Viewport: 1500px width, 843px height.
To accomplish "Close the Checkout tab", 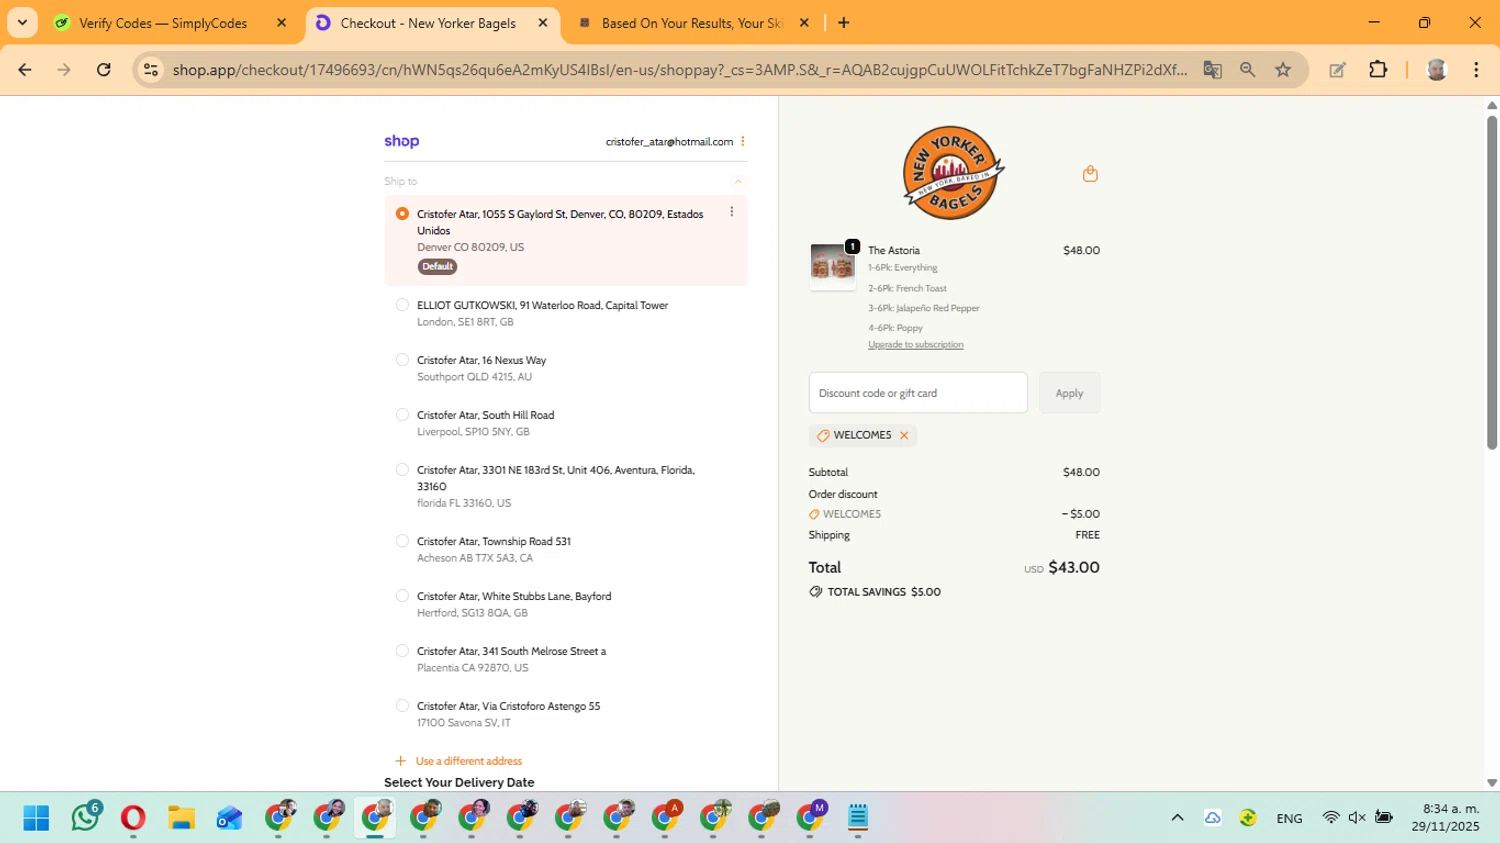I will pyautogui.click(x=543, y=23).
